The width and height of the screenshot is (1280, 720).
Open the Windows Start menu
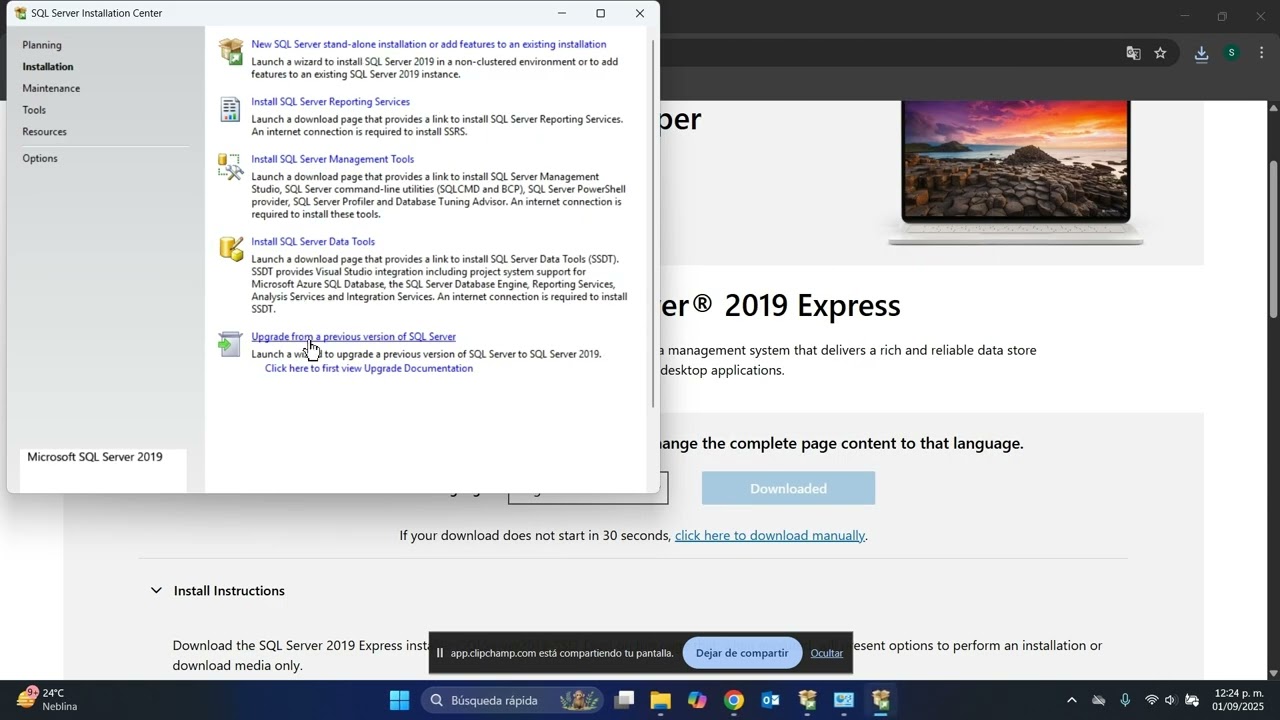click(x=399, y=700)
